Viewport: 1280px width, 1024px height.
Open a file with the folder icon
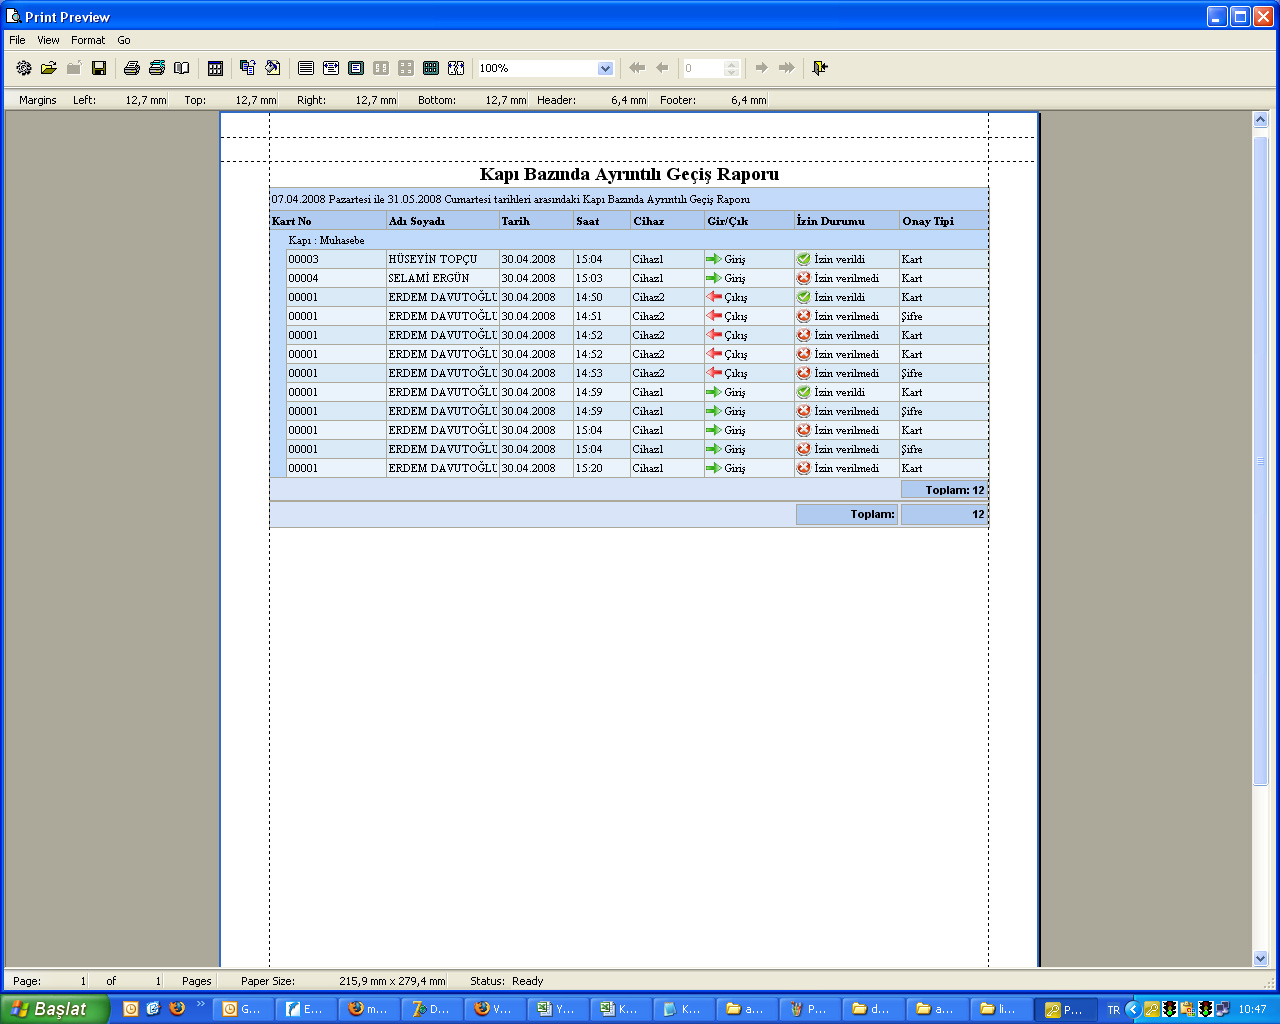pos(48,68)
